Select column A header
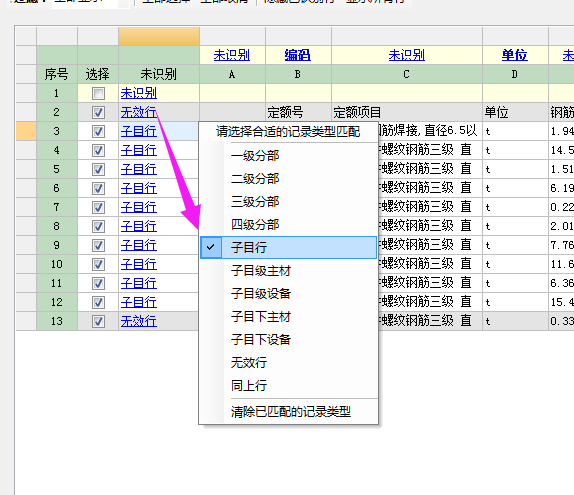574x495 pixels. click(232, 74)
